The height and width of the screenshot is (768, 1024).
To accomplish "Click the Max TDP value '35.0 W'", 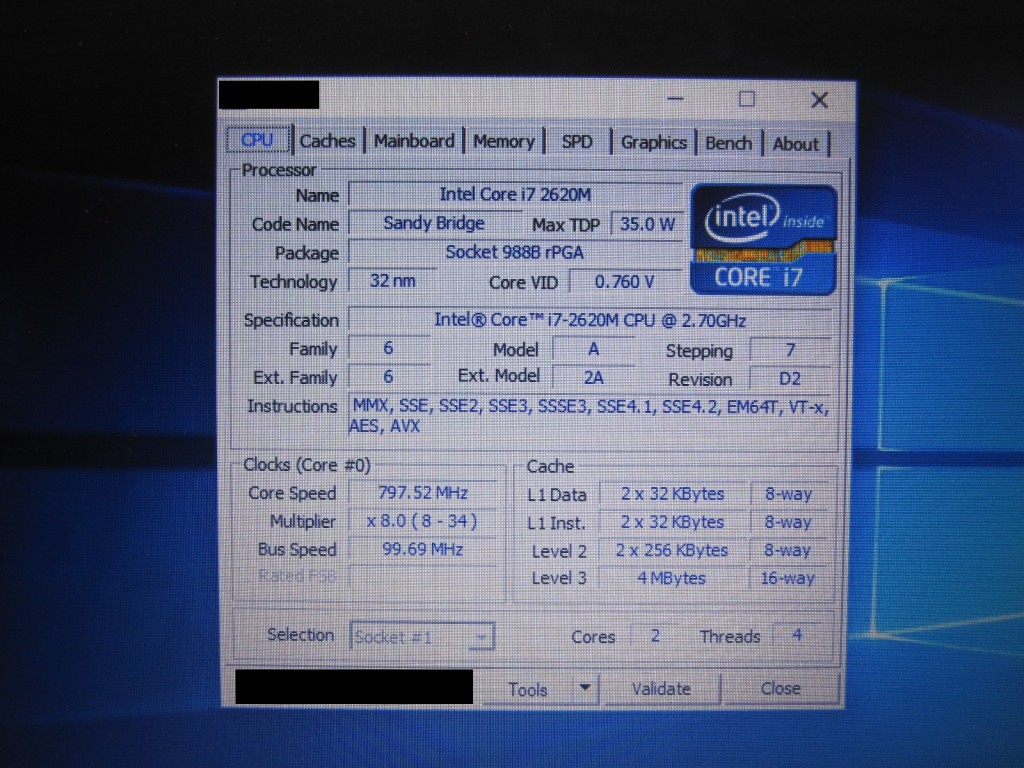I will point(647,224).
